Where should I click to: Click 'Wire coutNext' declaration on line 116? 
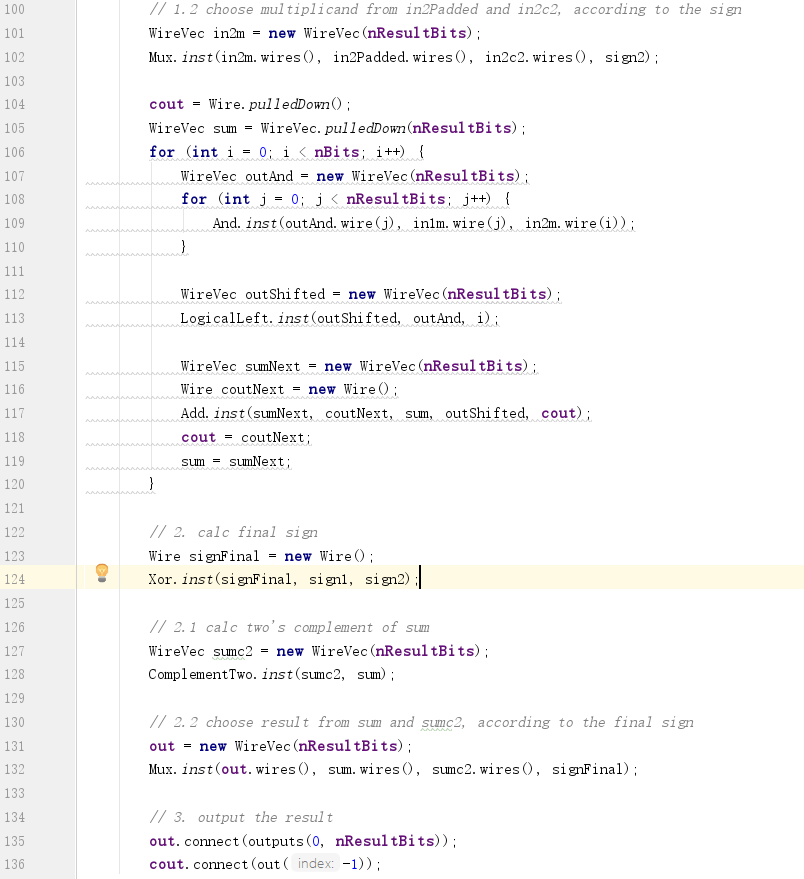click(232, 390)
